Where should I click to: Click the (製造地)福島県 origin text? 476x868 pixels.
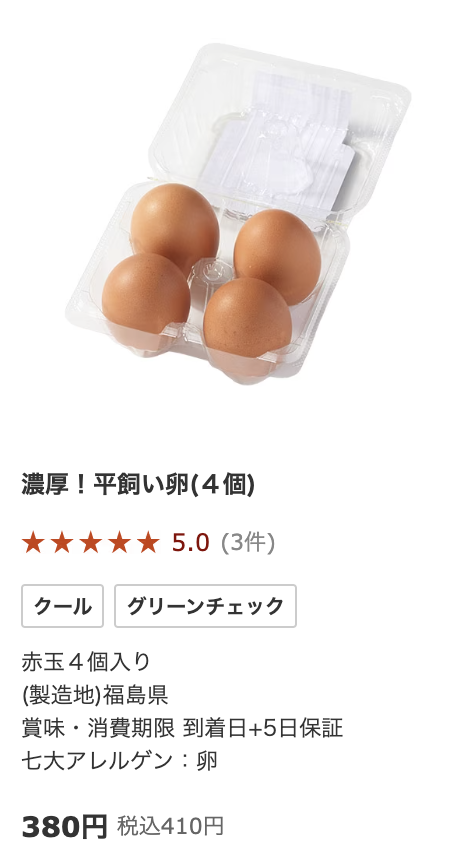click(95, 695)
